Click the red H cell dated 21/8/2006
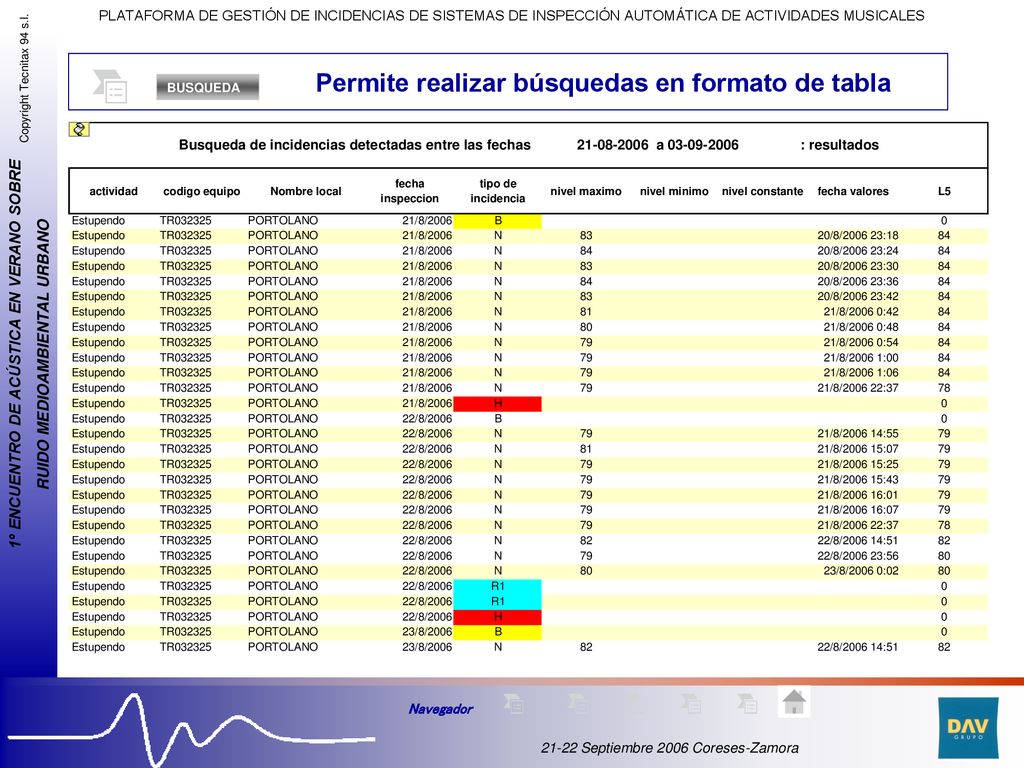The image size is (1024, 768). 498,404
